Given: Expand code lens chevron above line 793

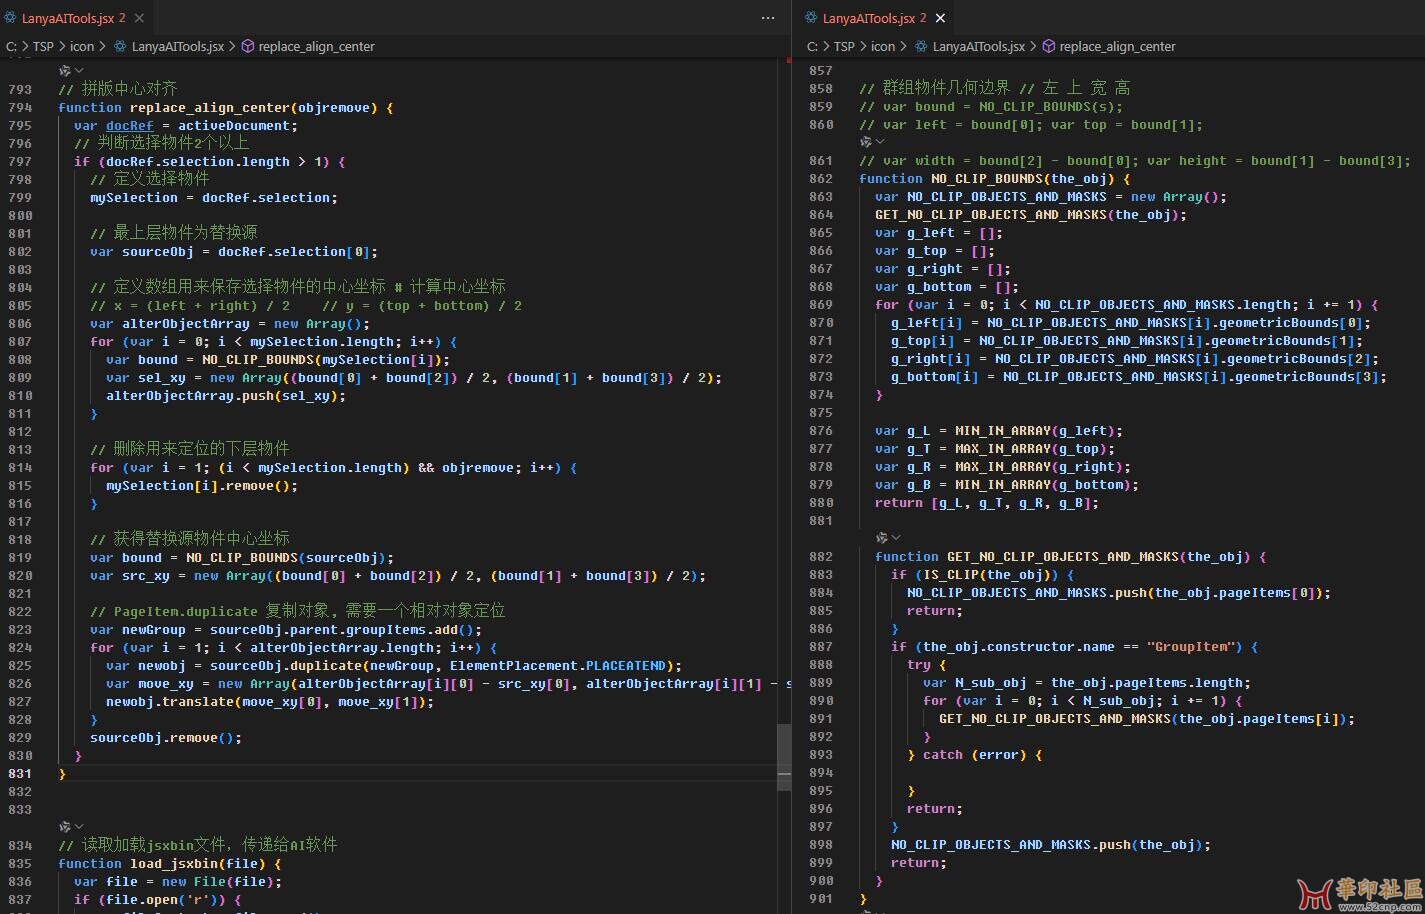Looking at the screenshot, I should (79, 70).
